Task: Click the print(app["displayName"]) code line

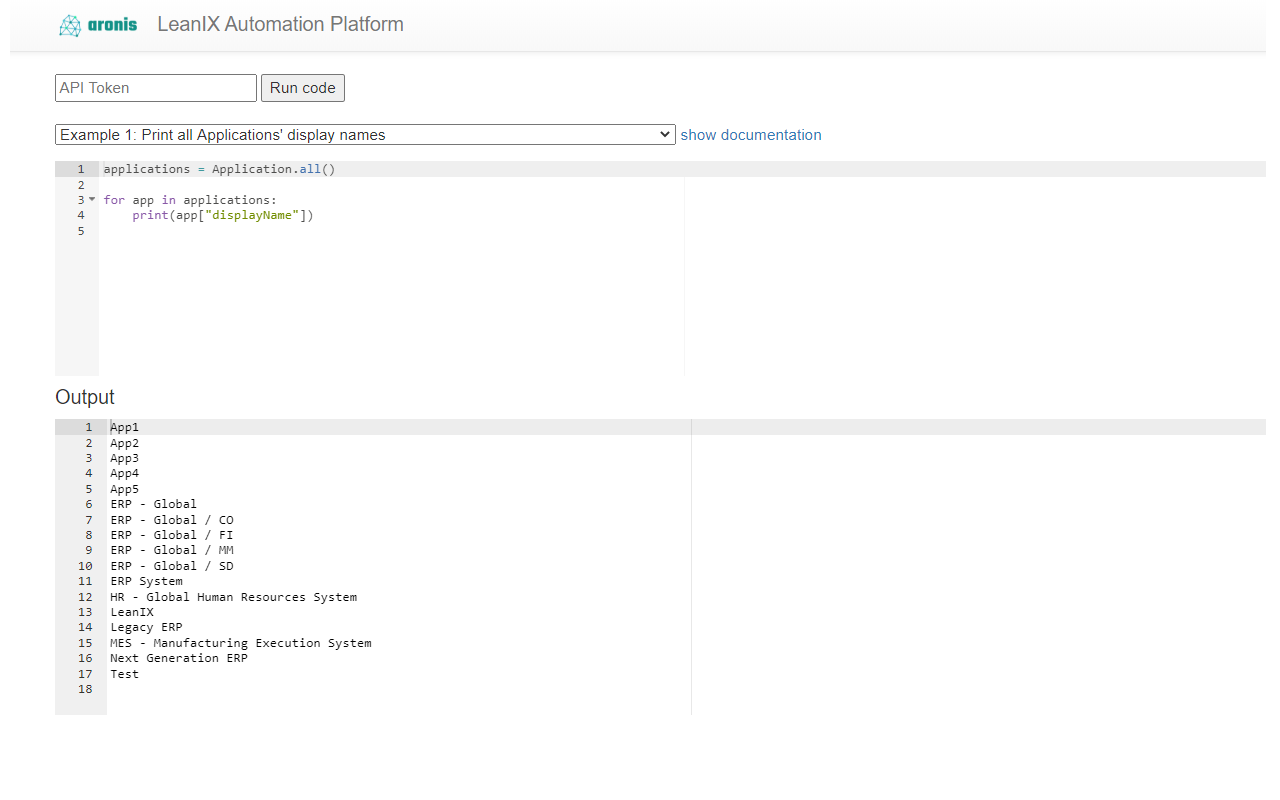Action: (x=223, y=215)
